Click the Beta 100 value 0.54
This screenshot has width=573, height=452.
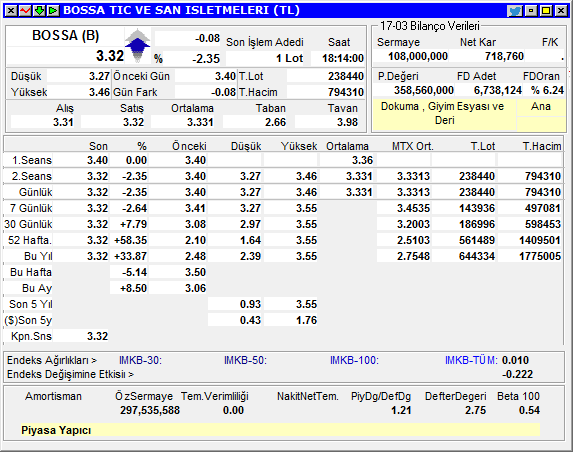tap(529, 410)
